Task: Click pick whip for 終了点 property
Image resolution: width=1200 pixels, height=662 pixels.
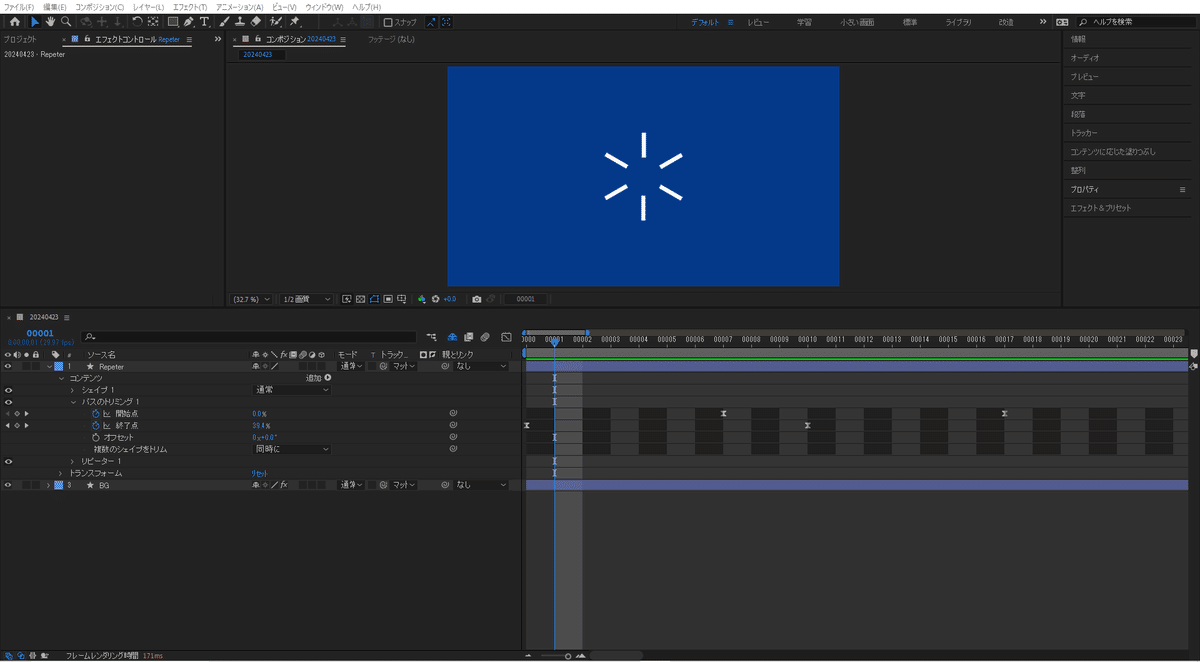Action: click(453, 425)
